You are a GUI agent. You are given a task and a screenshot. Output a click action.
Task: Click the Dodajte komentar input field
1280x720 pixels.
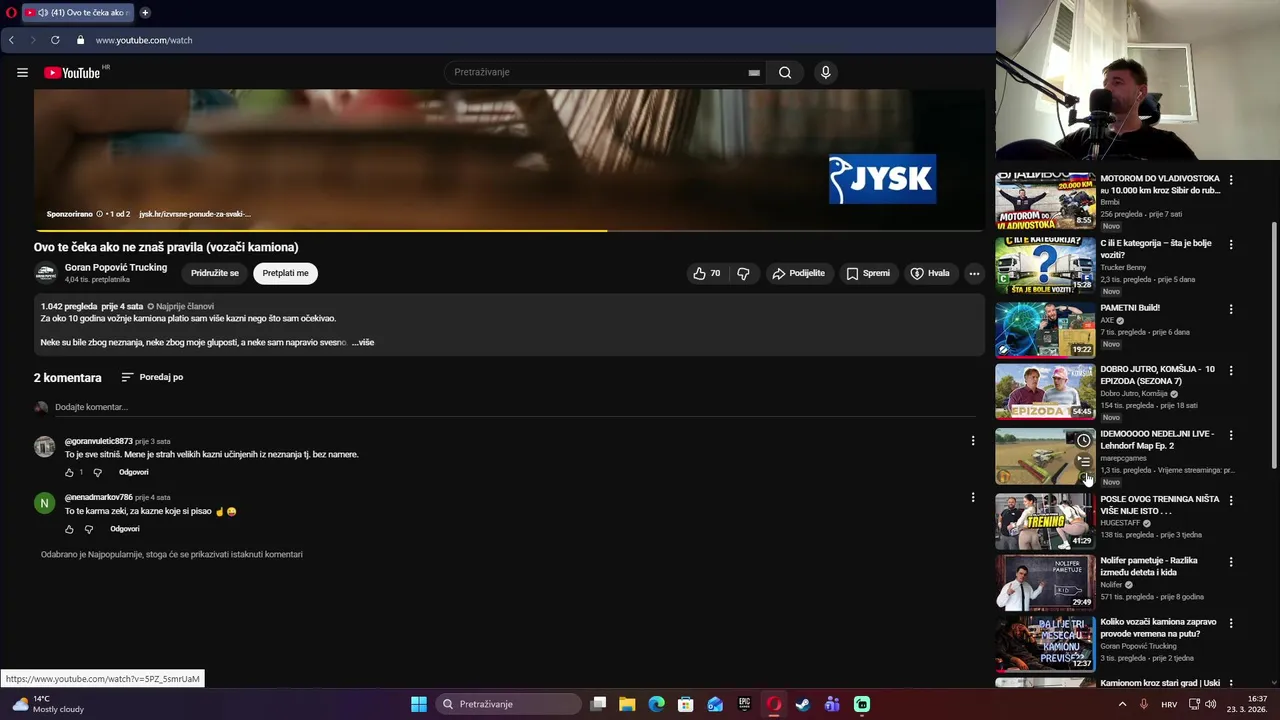[515, 407]
